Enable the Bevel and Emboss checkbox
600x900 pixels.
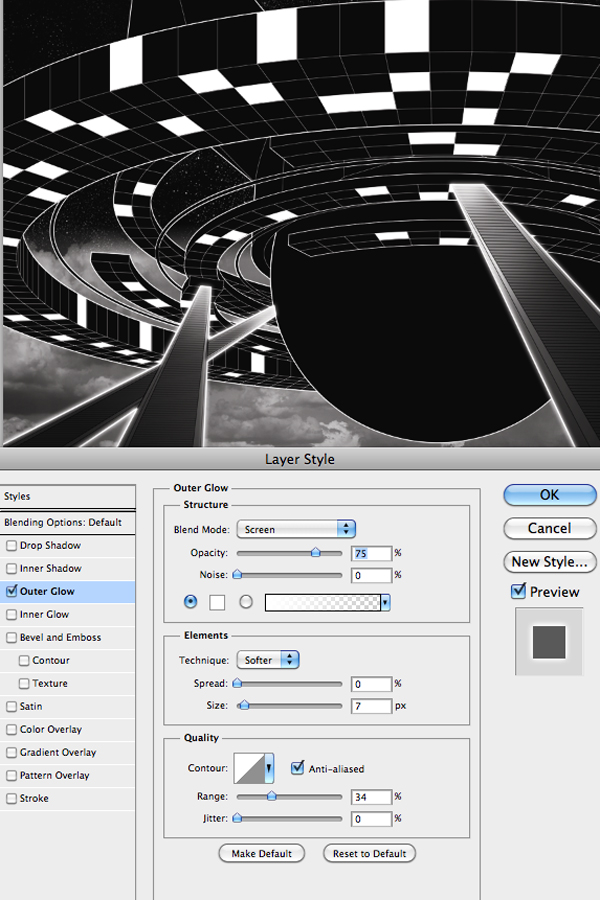11,637
